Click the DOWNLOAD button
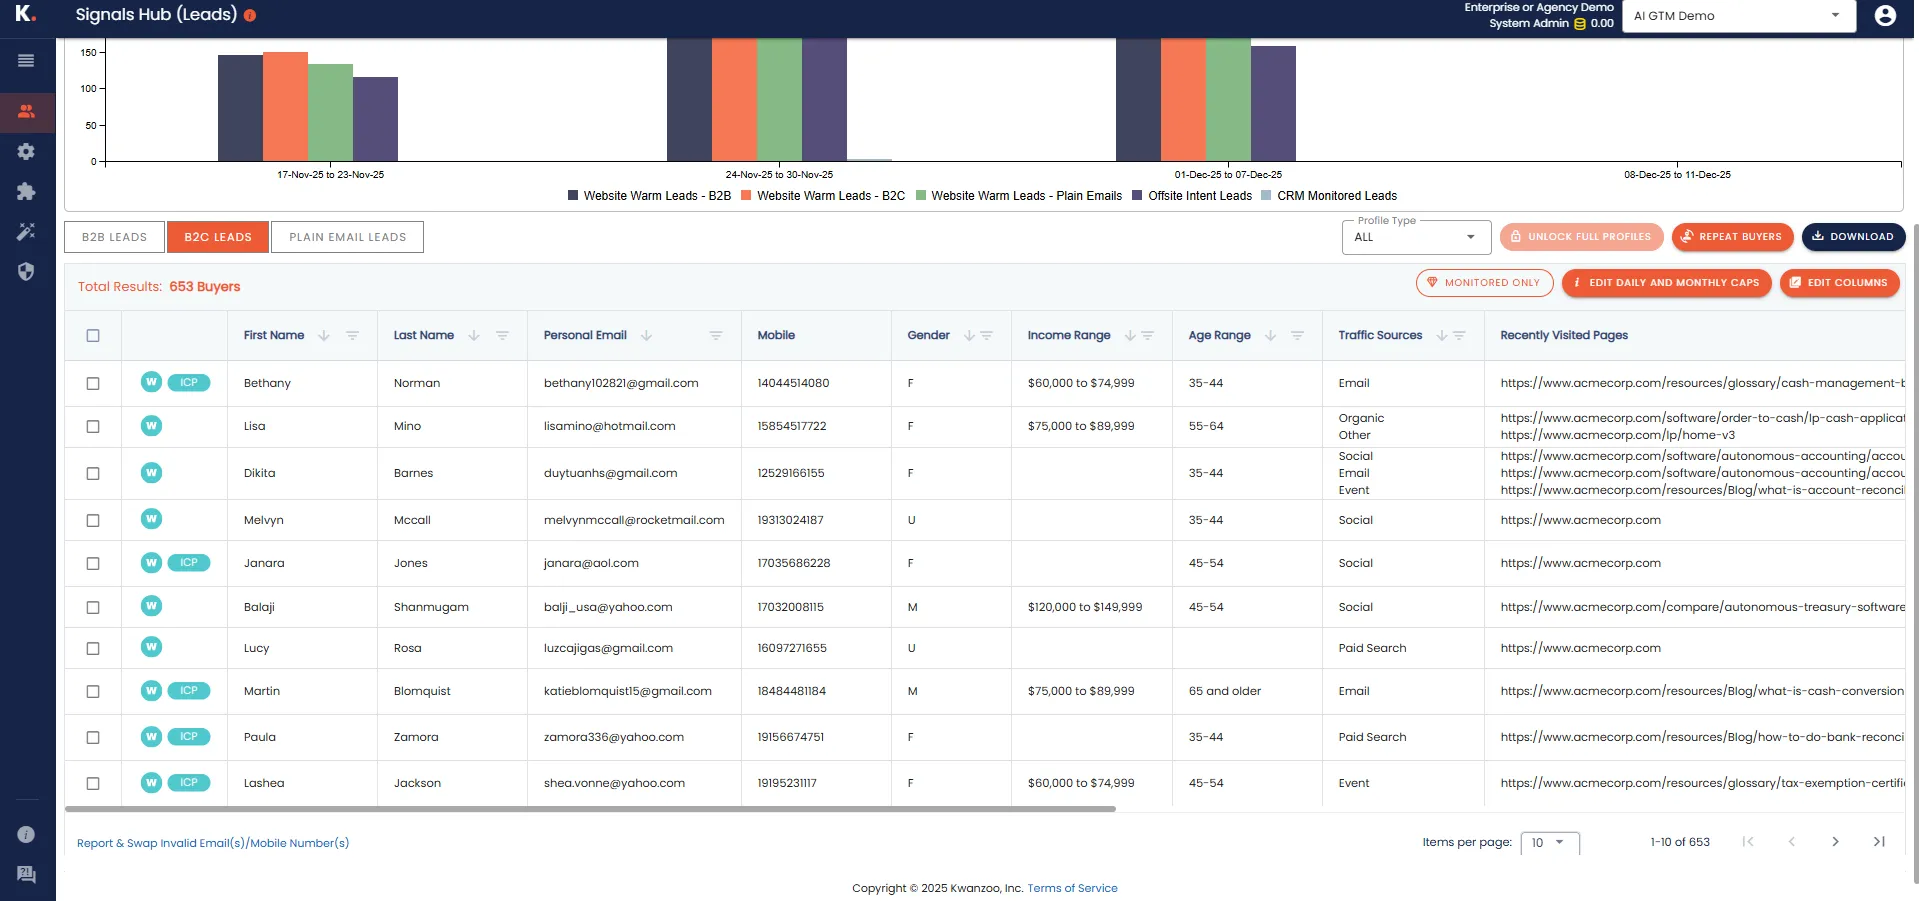Image resolution: width=1919 pixels, height=901 pixels. [x=1851, y=237]
